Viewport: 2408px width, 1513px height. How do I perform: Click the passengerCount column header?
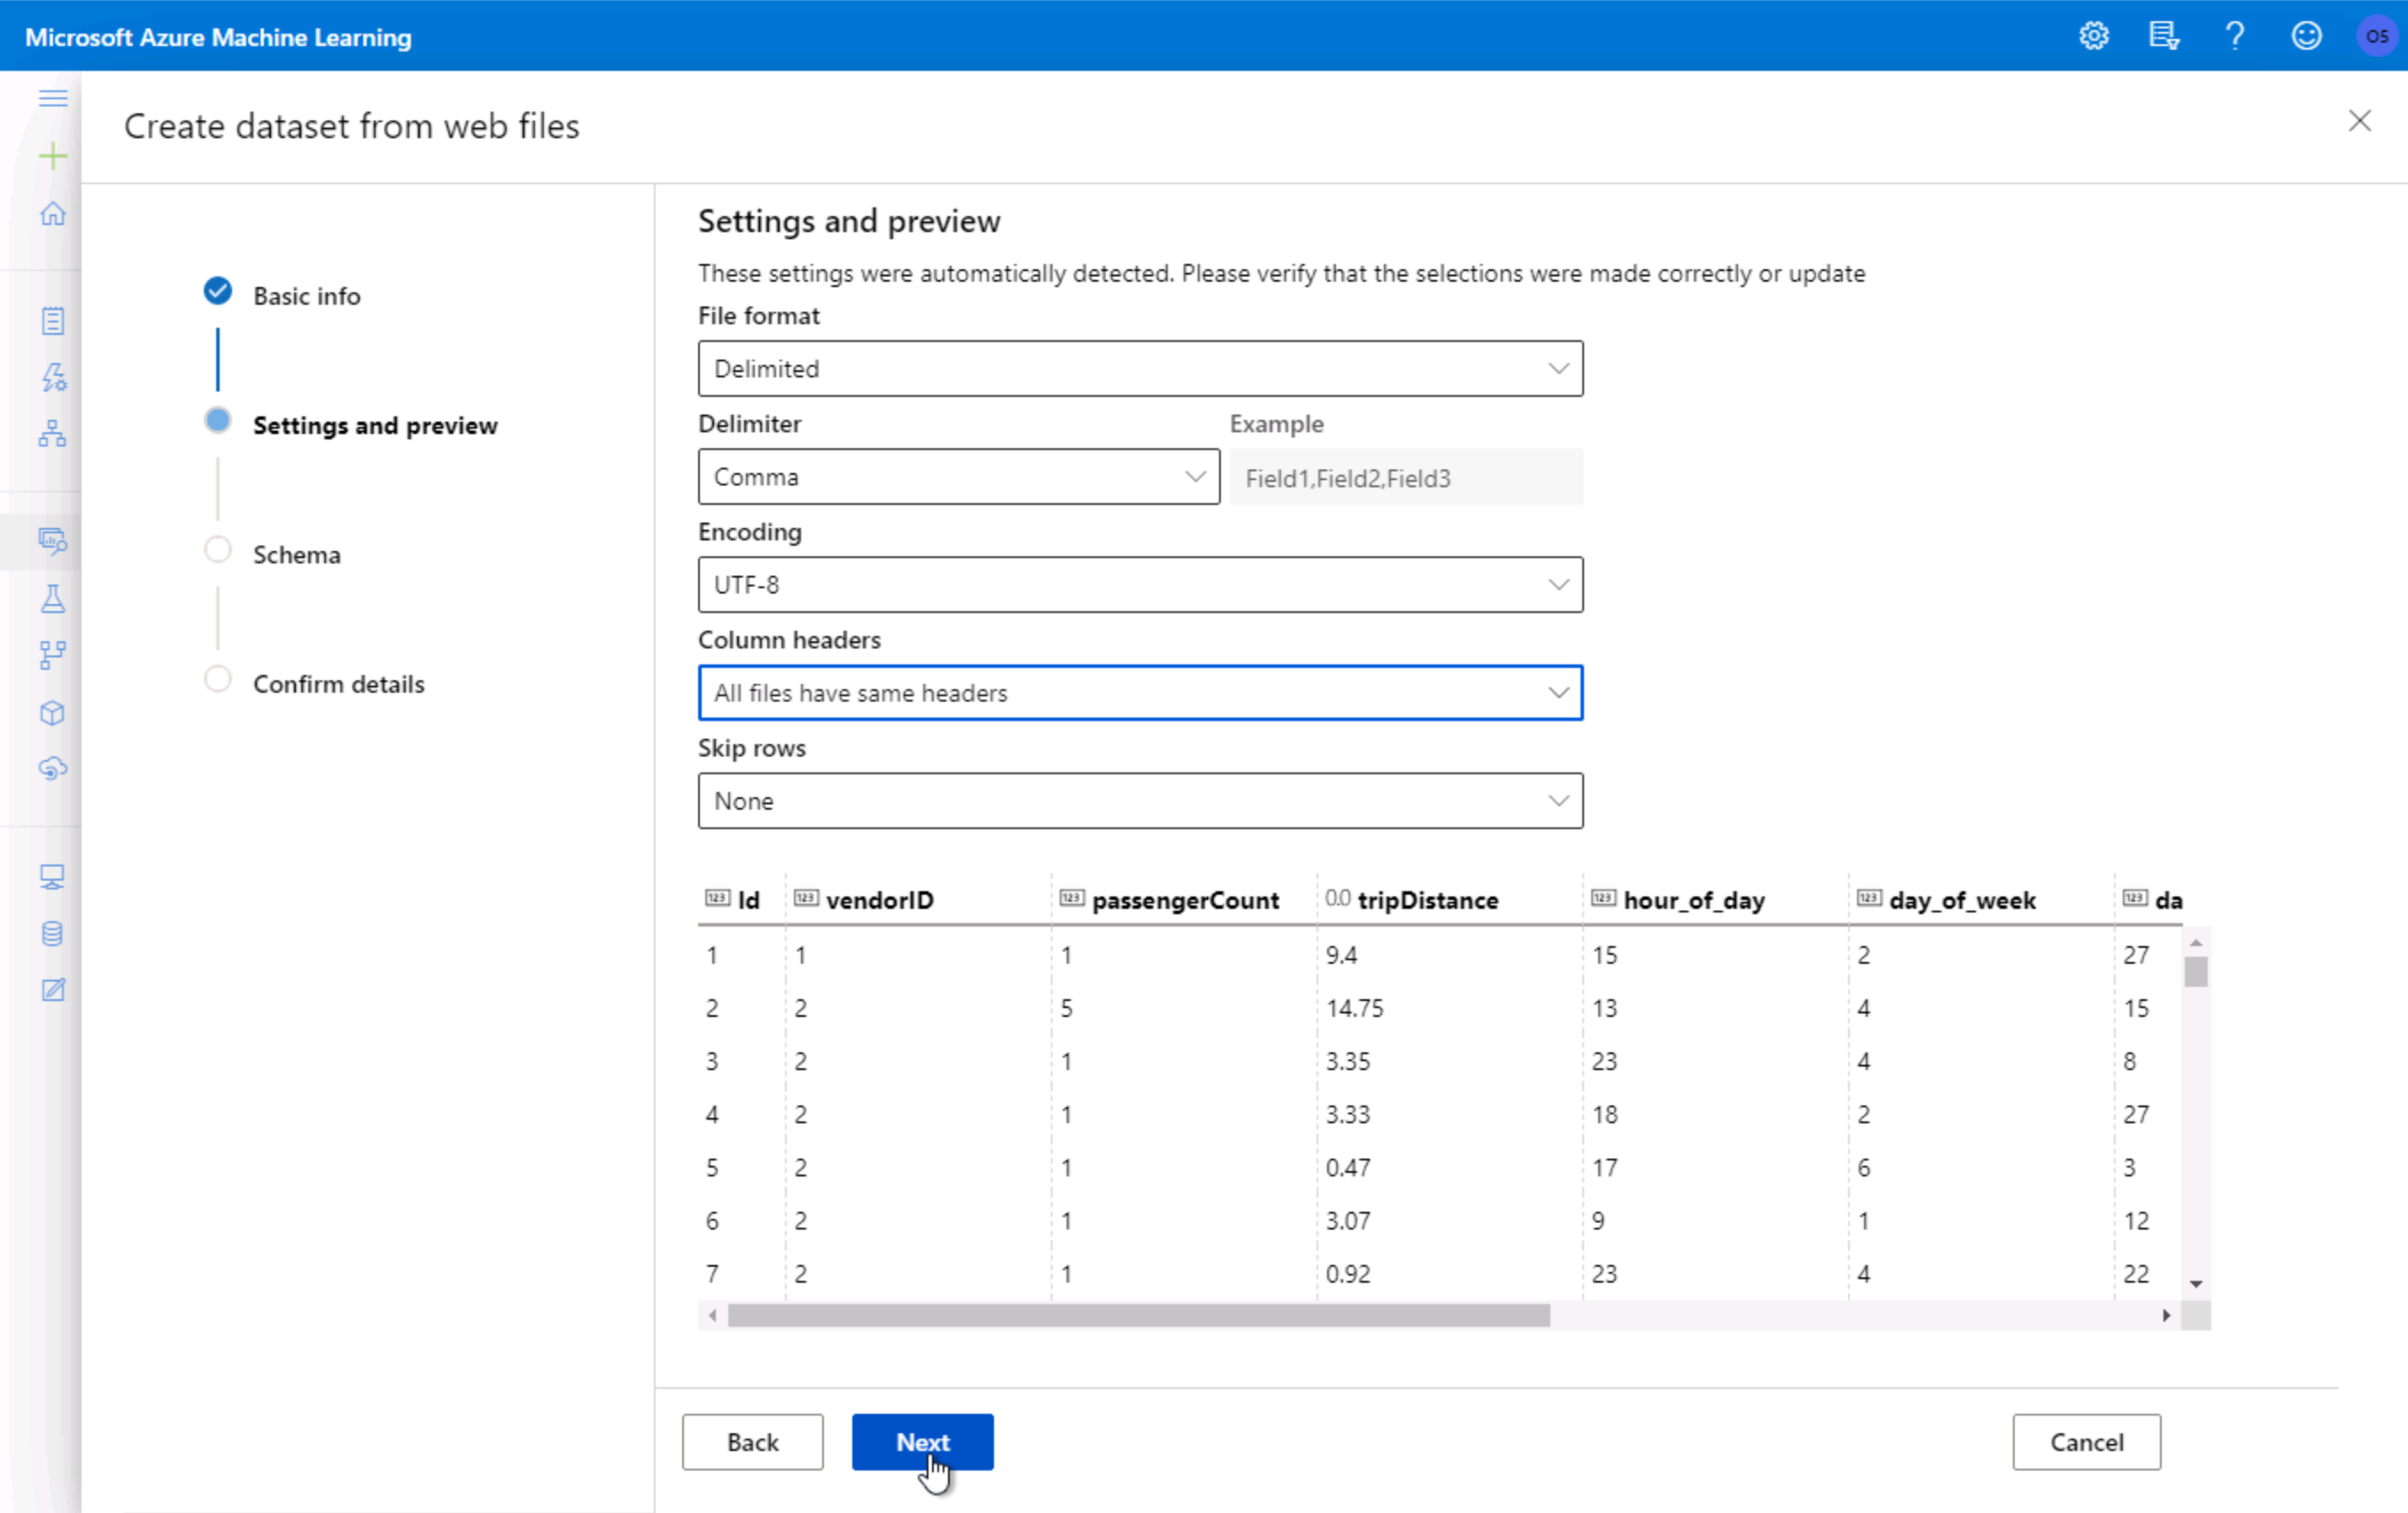tap(1185, 900)
